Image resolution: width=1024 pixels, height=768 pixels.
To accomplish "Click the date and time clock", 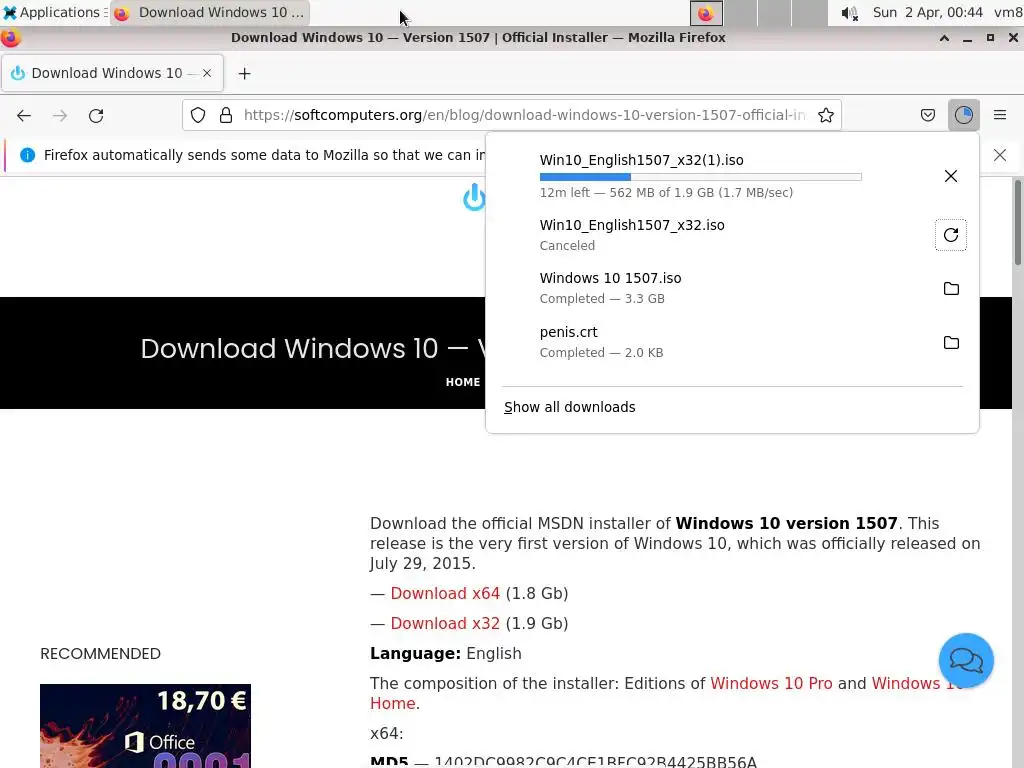I will (x=927, y=12).
